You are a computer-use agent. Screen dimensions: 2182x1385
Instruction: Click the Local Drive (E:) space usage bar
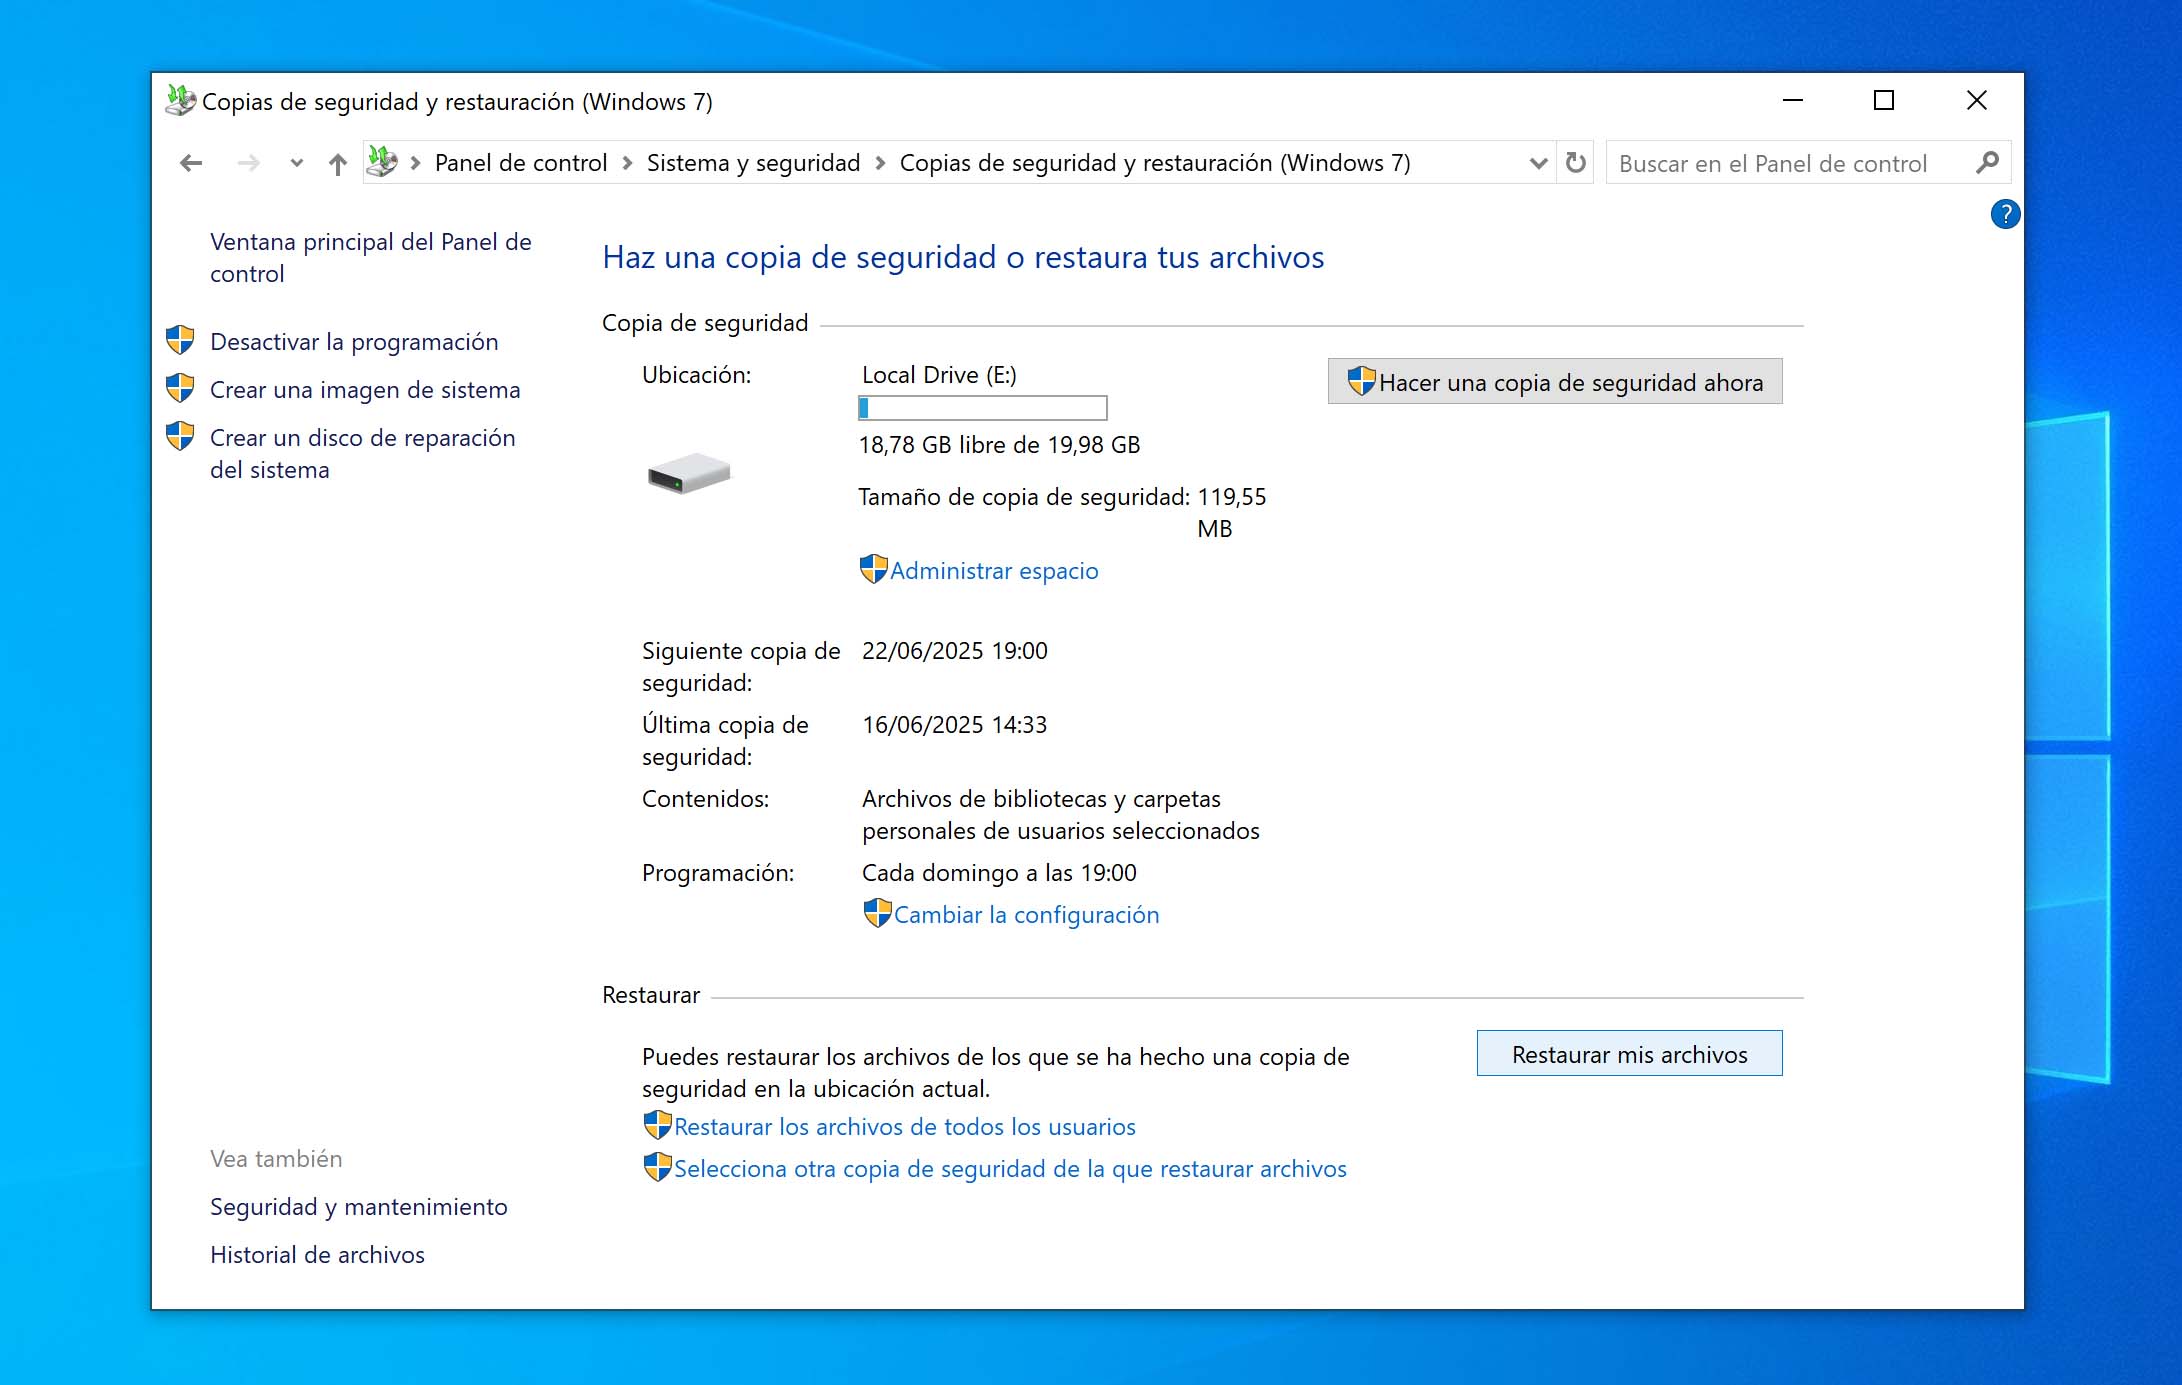[x=983, y=408]
